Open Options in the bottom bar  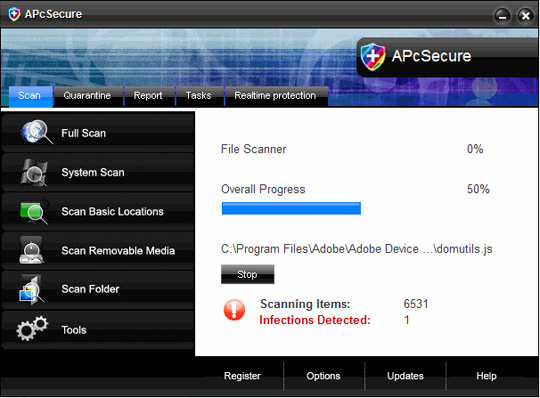(x=323, y=376)
